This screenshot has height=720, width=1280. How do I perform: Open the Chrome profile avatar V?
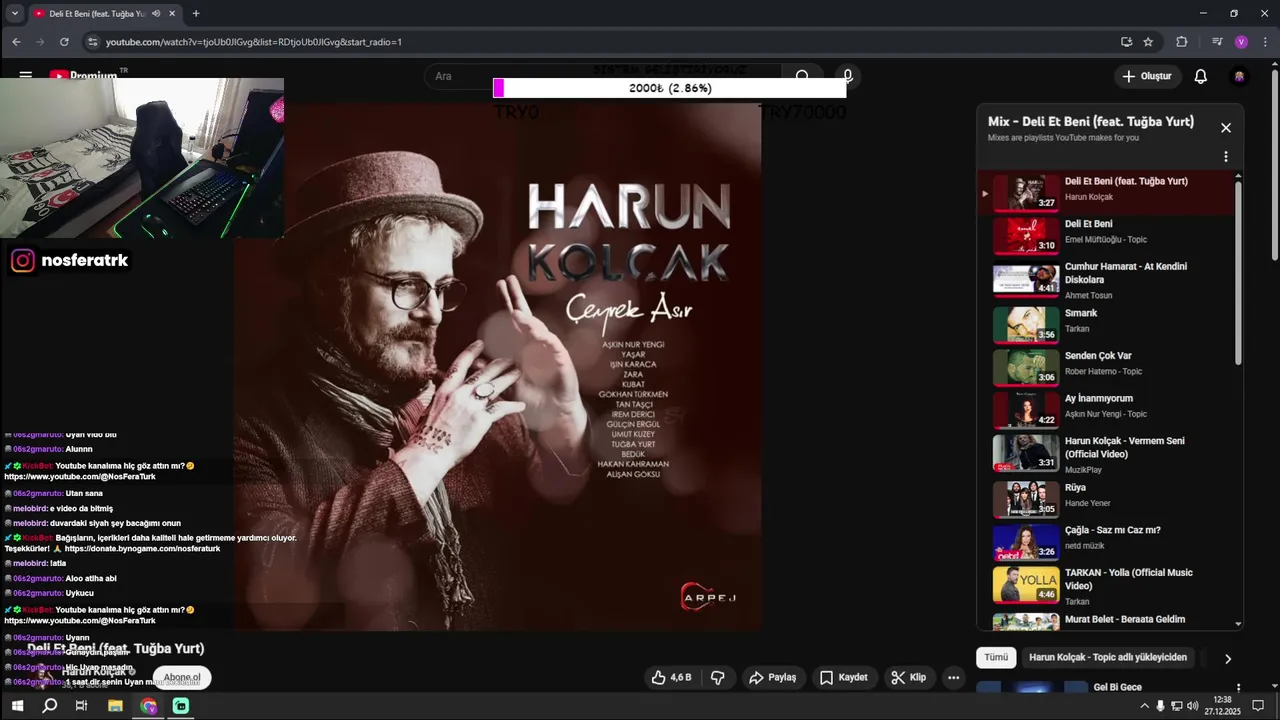coord(1241,42)
